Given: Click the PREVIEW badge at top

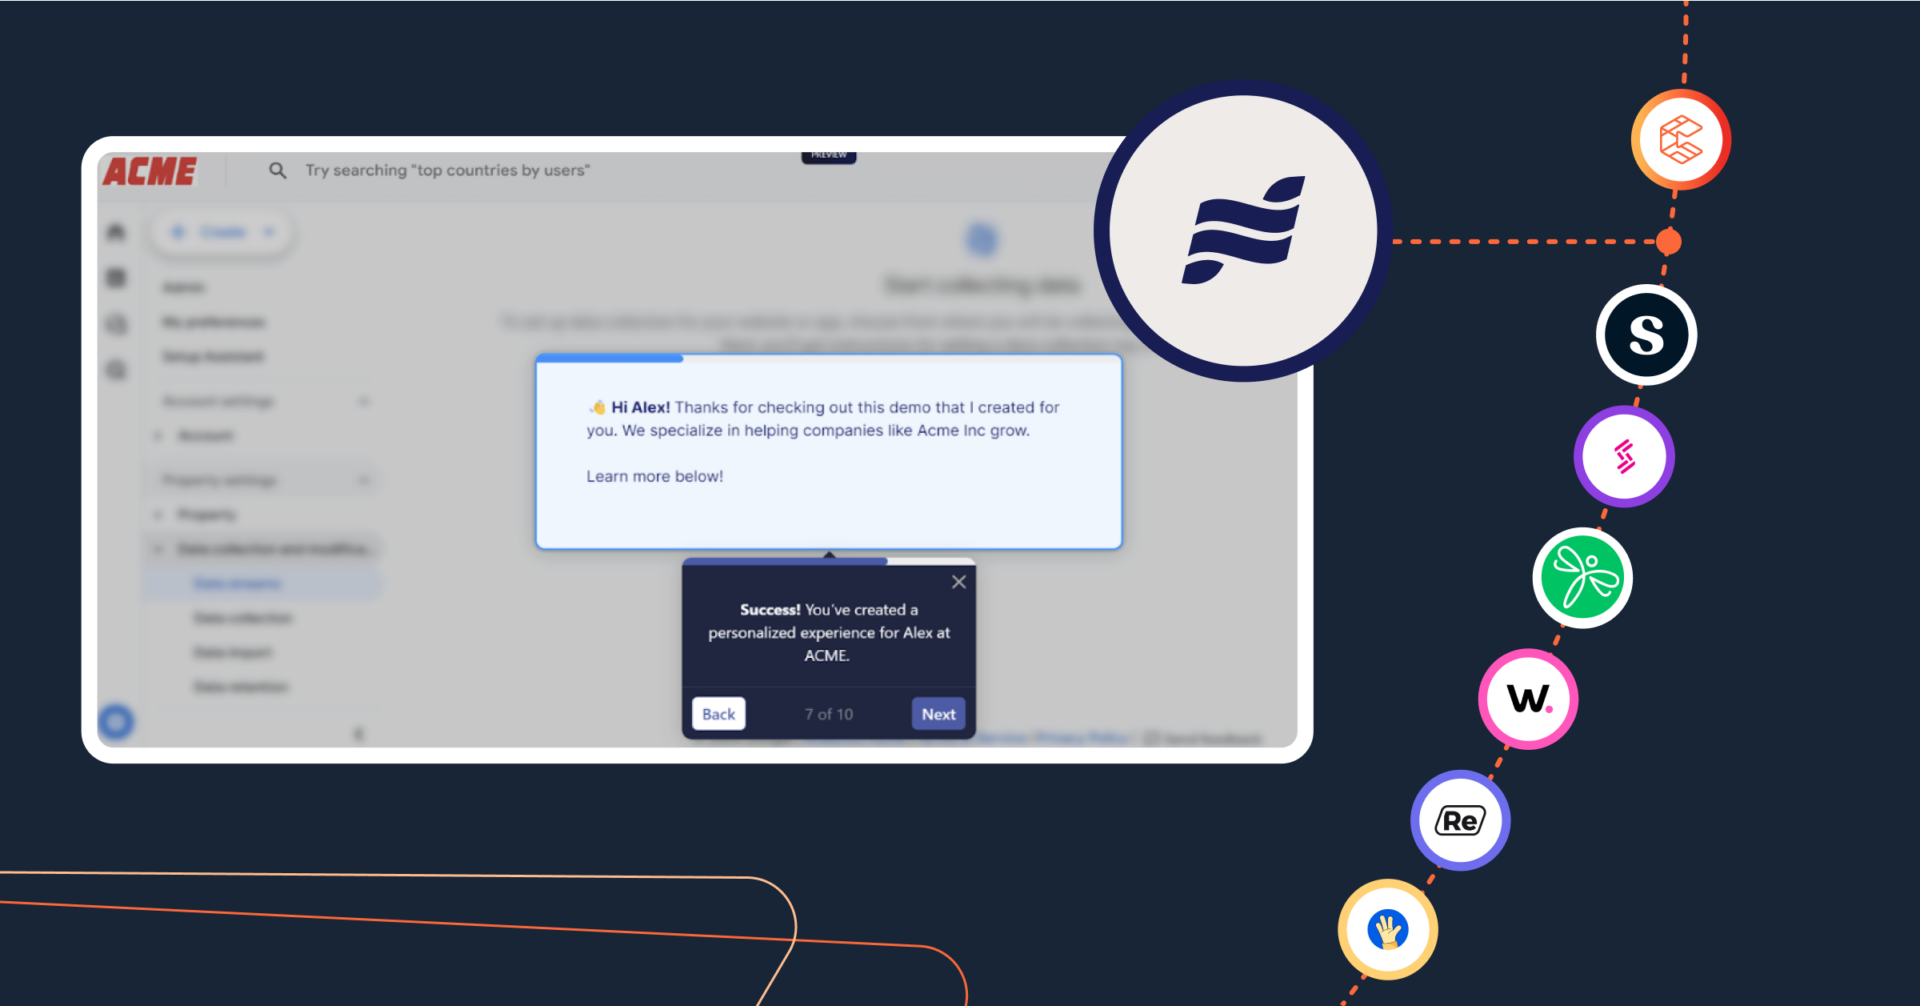Looking at the screenshot, I should click(x=829, y=156).
